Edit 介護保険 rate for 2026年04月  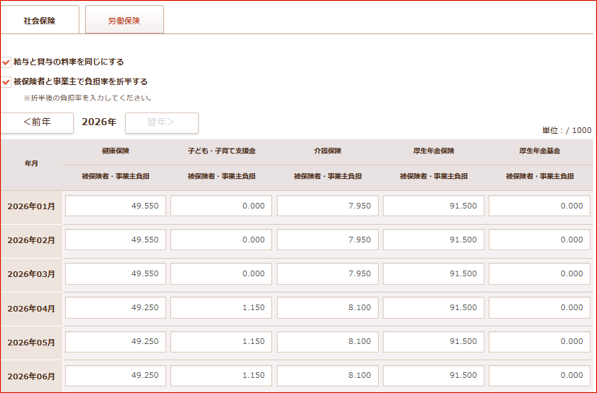(x=327, y=307)
